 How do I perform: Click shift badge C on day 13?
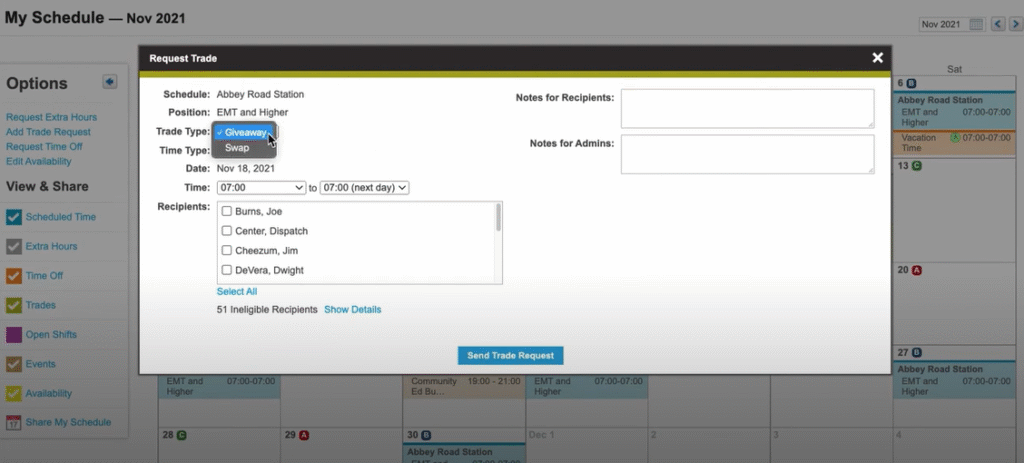point(916,166)
